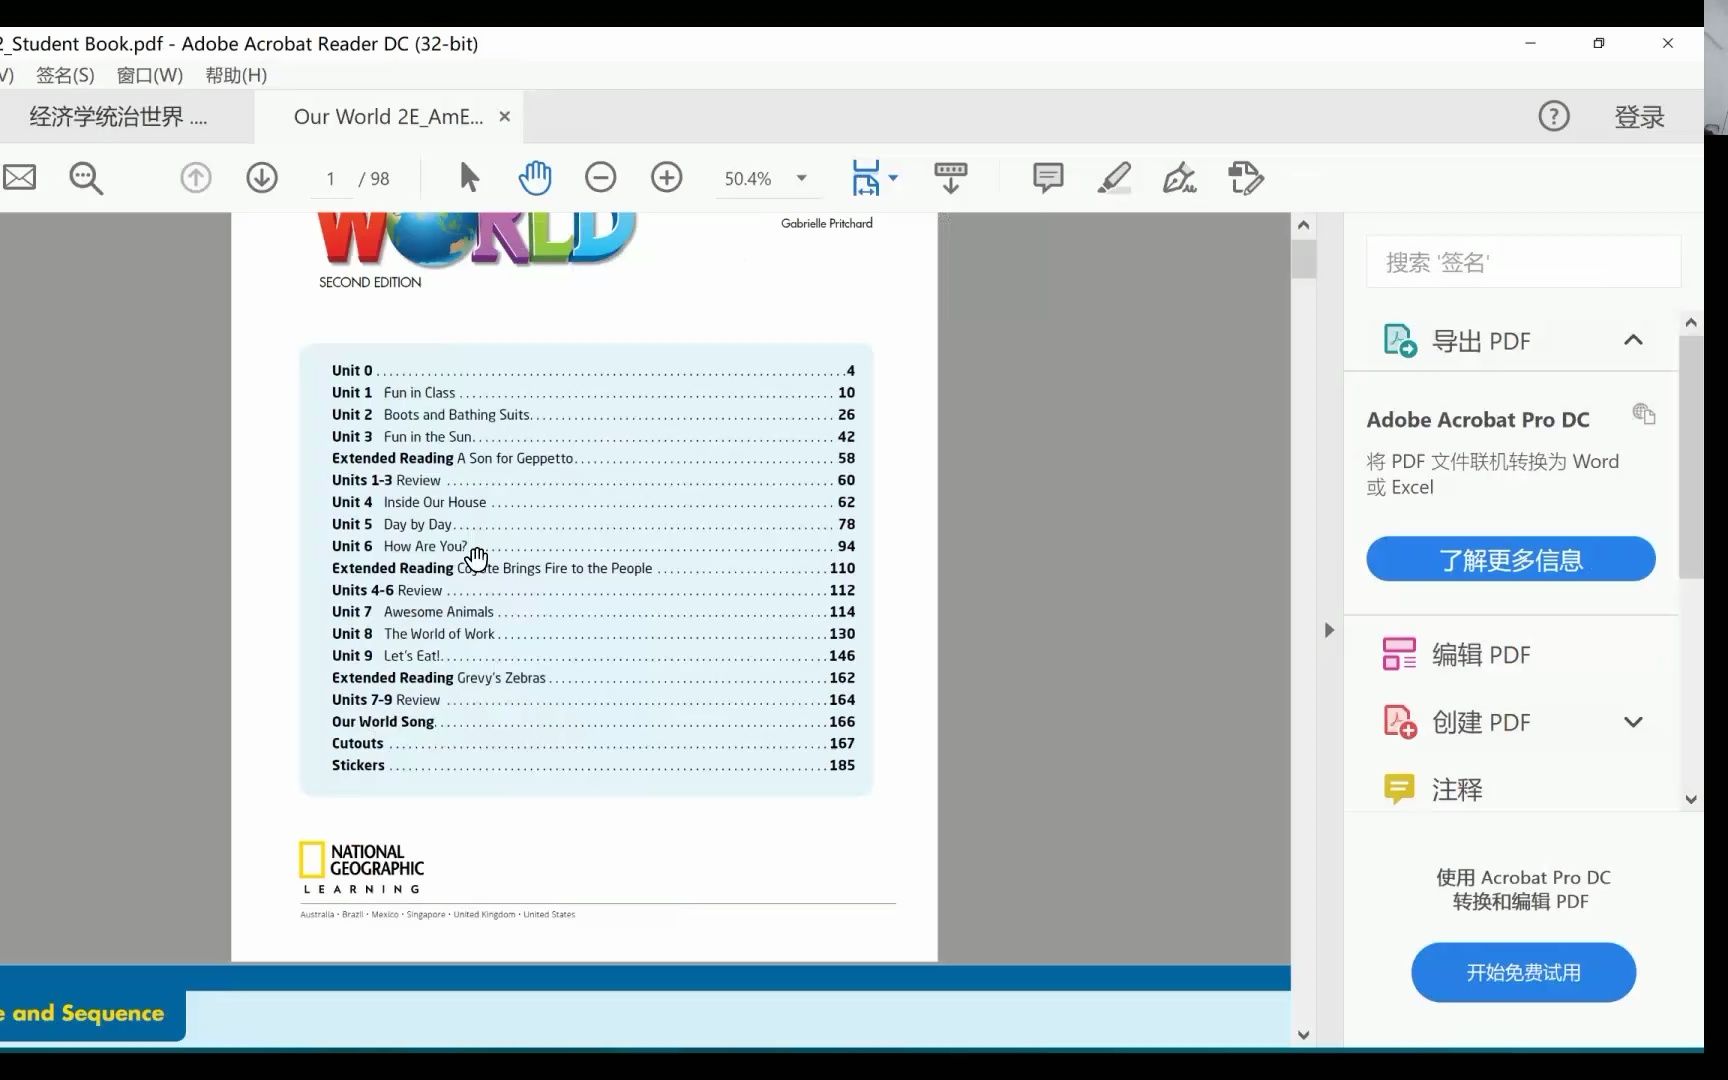The height and width of the screenshot is (1080, 1728).
Task: Click the Unit 0 contents entry
Action: pos(593,371)
